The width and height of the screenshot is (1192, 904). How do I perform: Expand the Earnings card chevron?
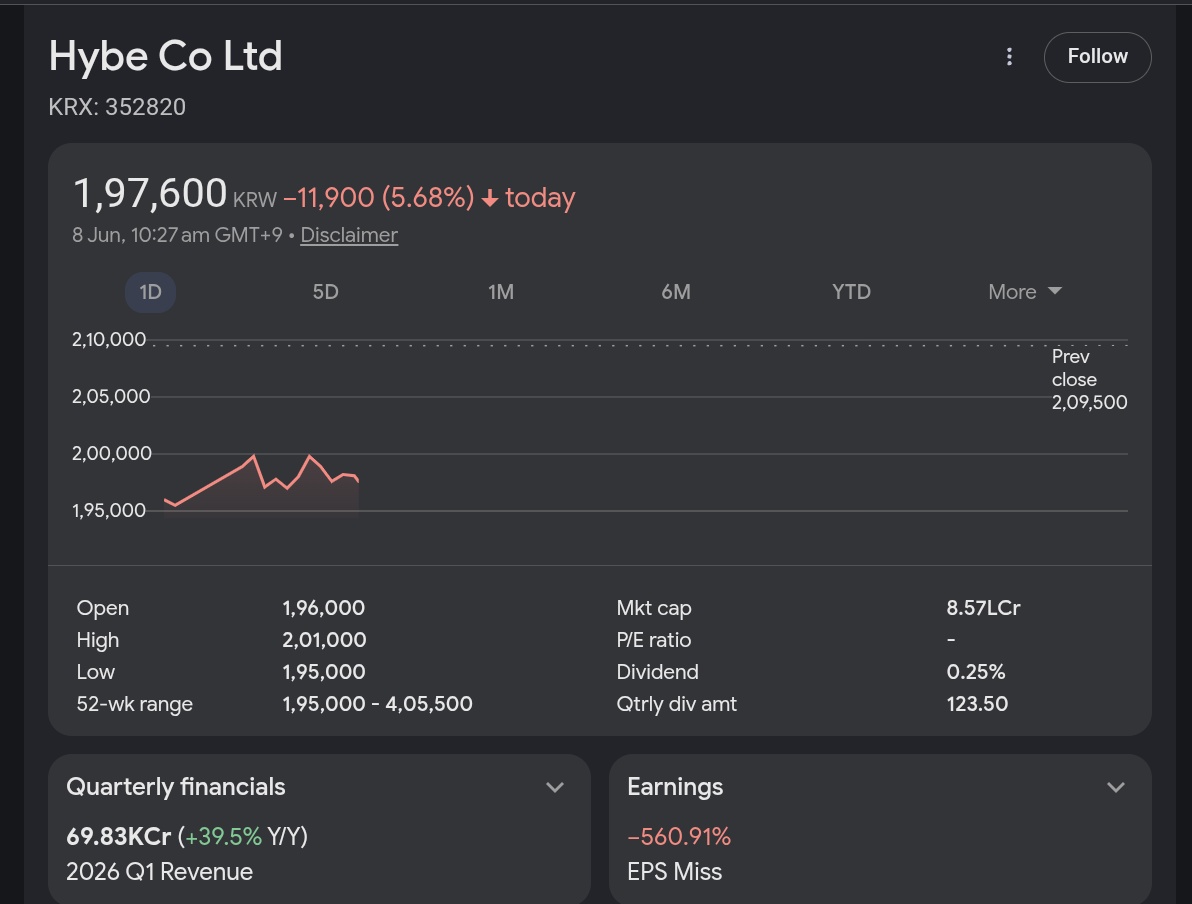pos(1115,788)
